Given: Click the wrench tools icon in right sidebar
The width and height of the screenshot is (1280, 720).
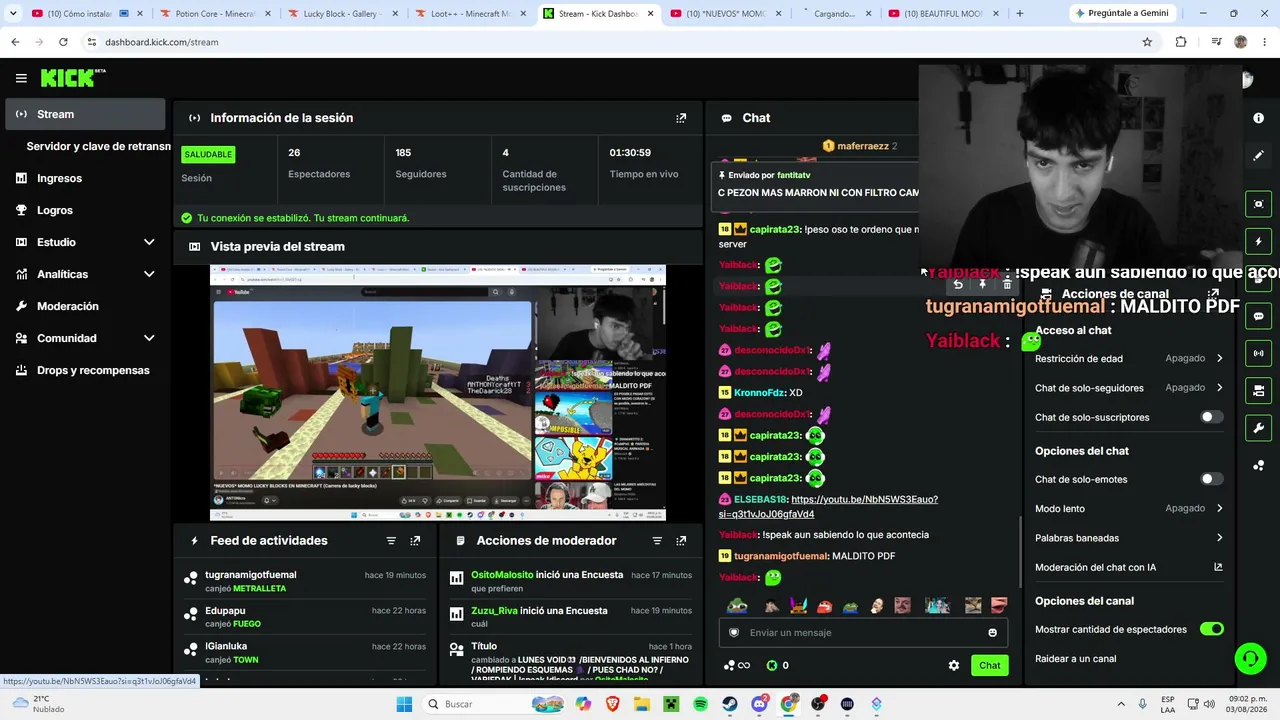Looking at the screenshot, I should click(x=1258, y=428).
